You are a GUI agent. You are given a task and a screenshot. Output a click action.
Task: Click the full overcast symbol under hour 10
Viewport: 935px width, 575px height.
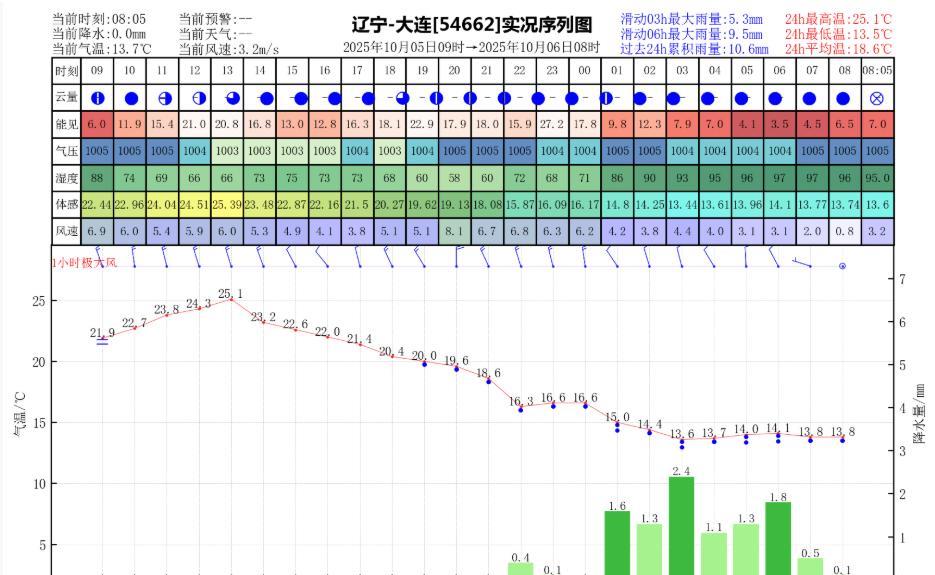click(131, 98)
